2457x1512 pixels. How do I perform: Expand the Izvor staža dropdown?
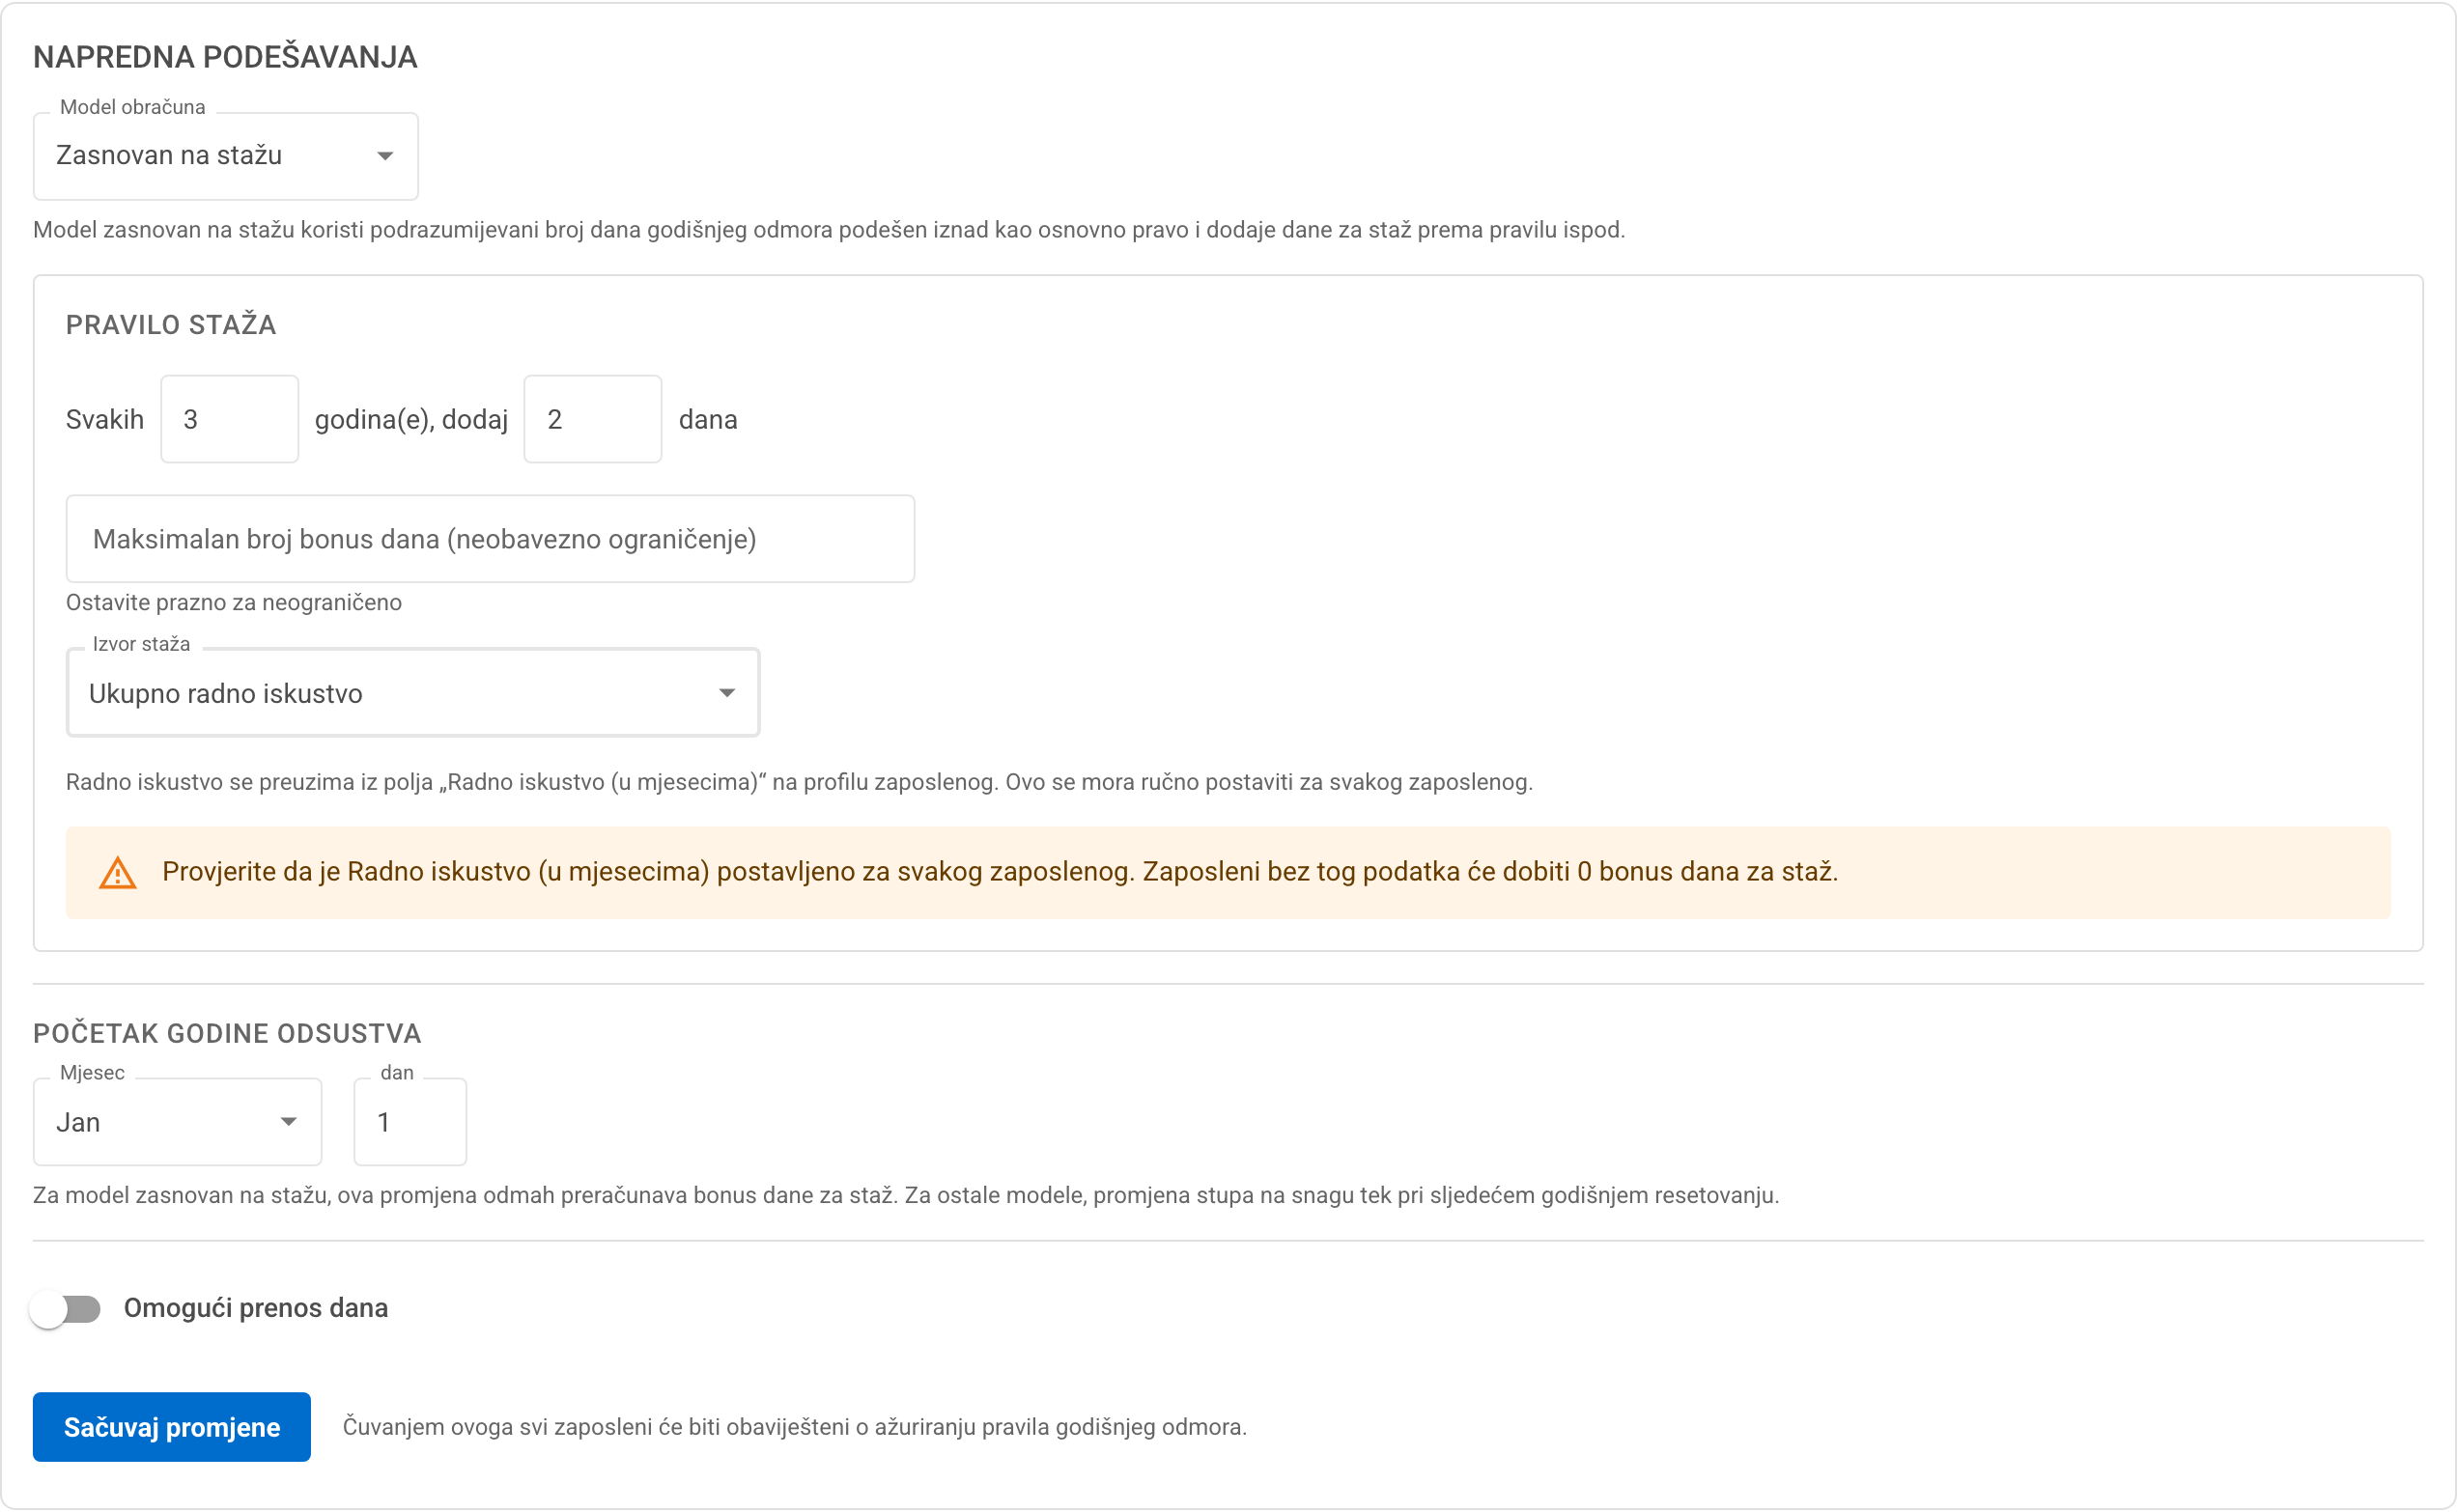pyautogui.click(x=413, y=693)
